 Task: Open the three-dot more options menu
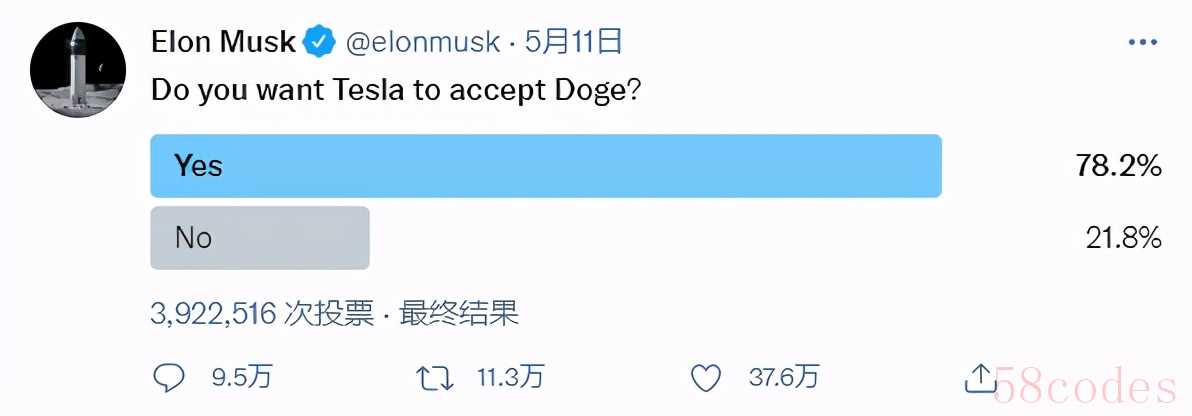pyautogui.click(x=1142, y=43)
